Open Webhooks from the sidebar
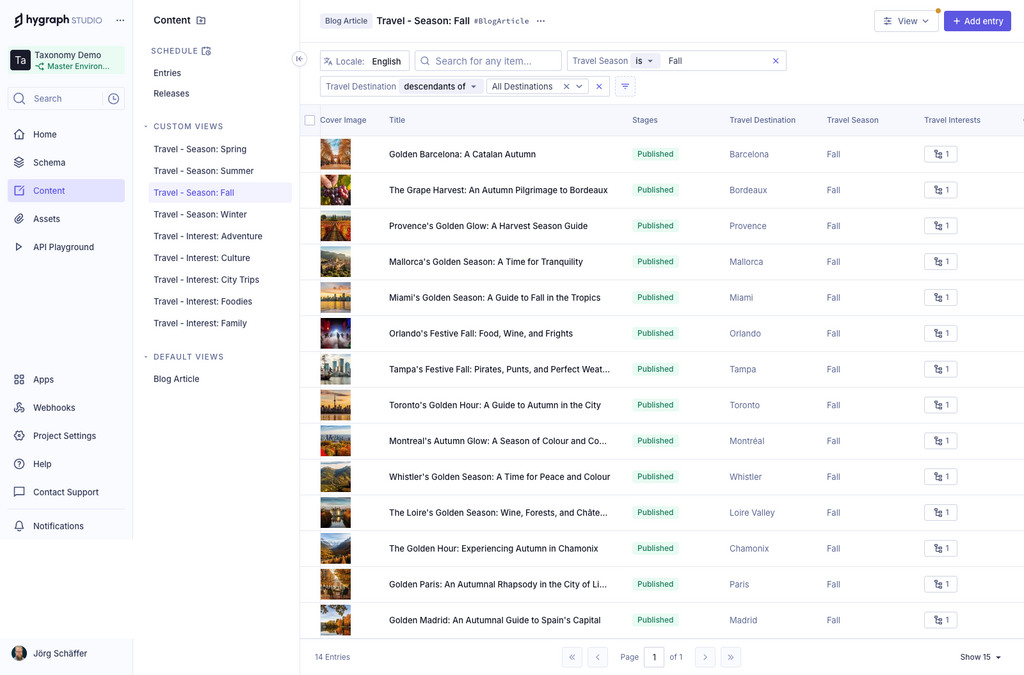Image resolution: width=1024 pixels, height=675 pixels. 53,408
